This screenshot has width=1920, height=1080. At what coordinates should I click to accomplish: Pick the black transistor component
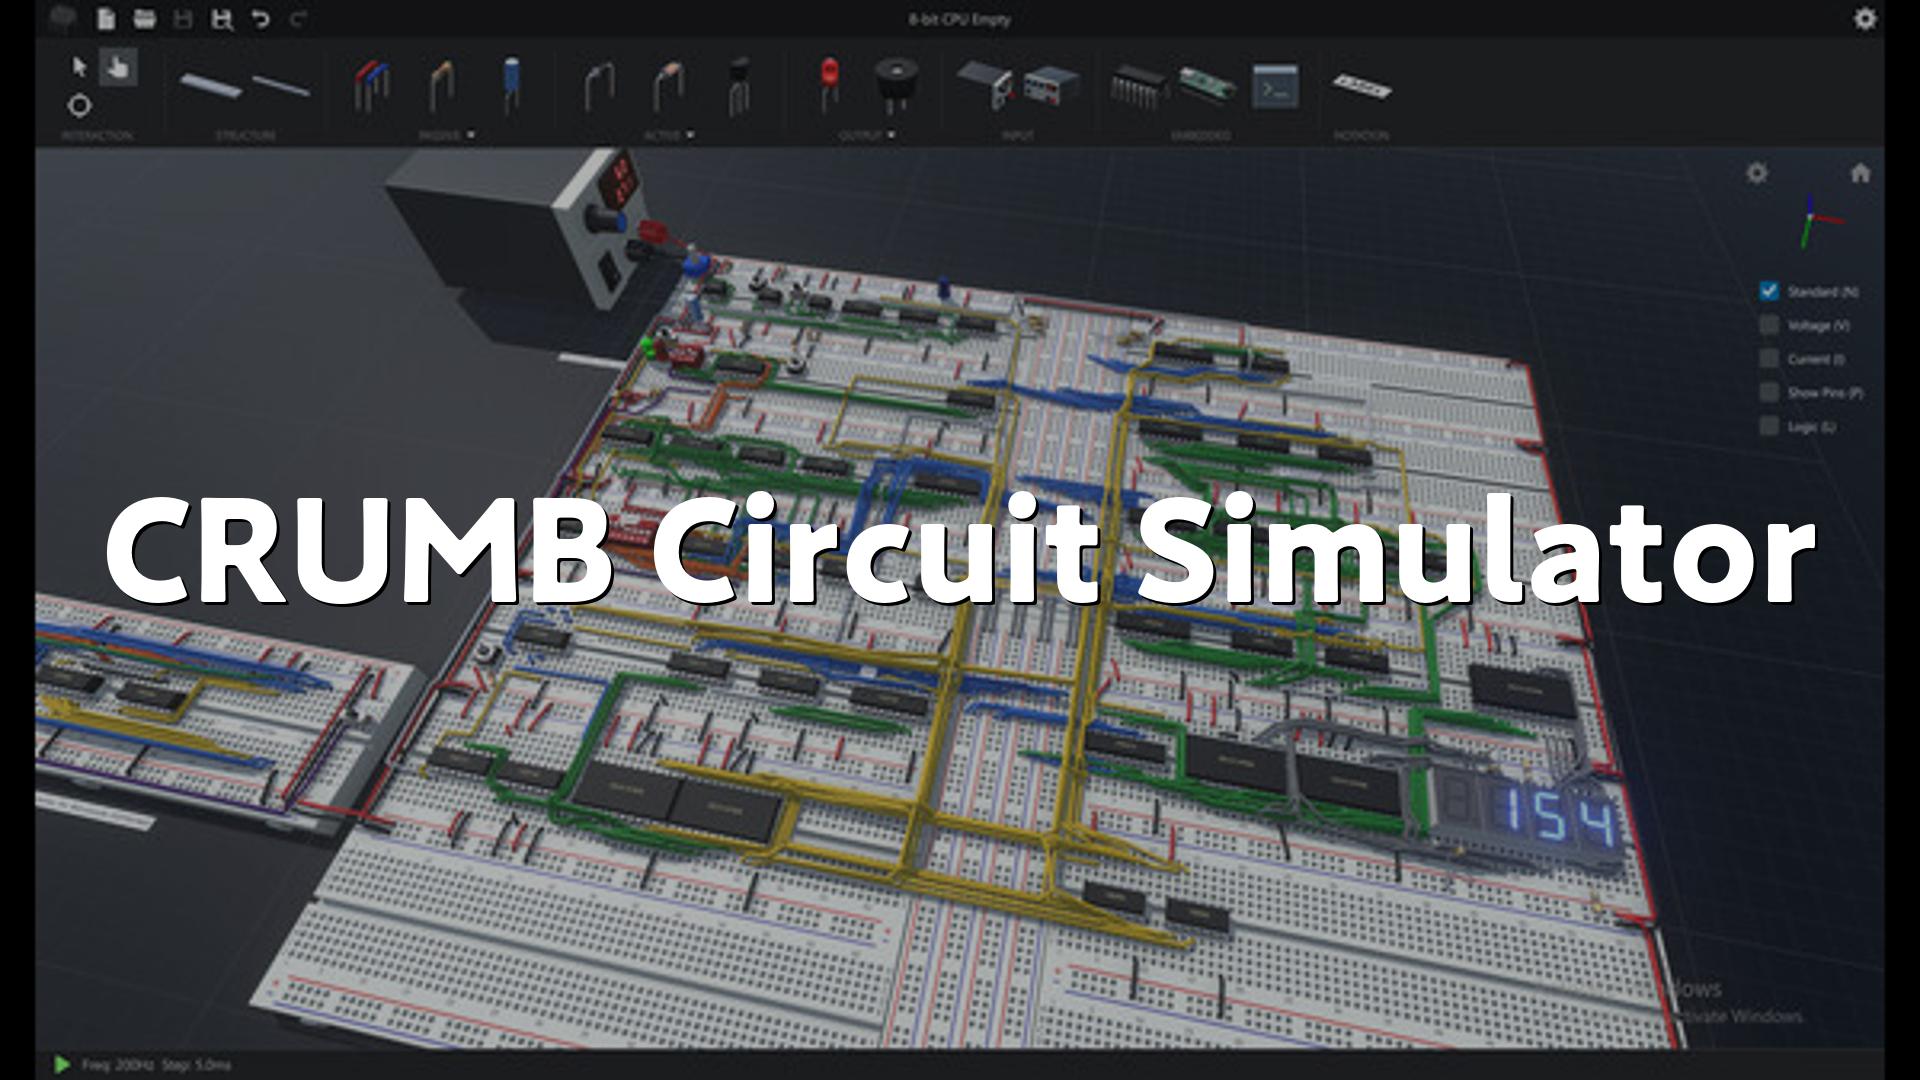[x=738, y=85]
